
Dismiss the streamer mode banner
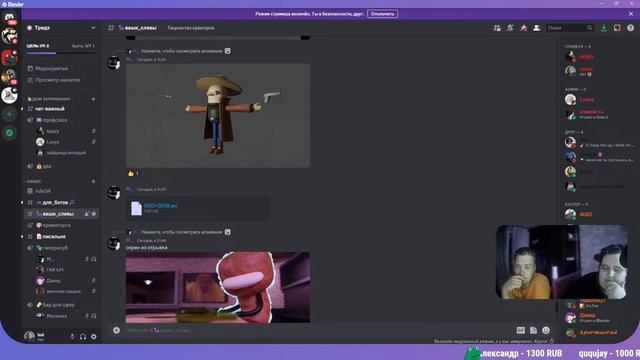[x=631, y=14]
